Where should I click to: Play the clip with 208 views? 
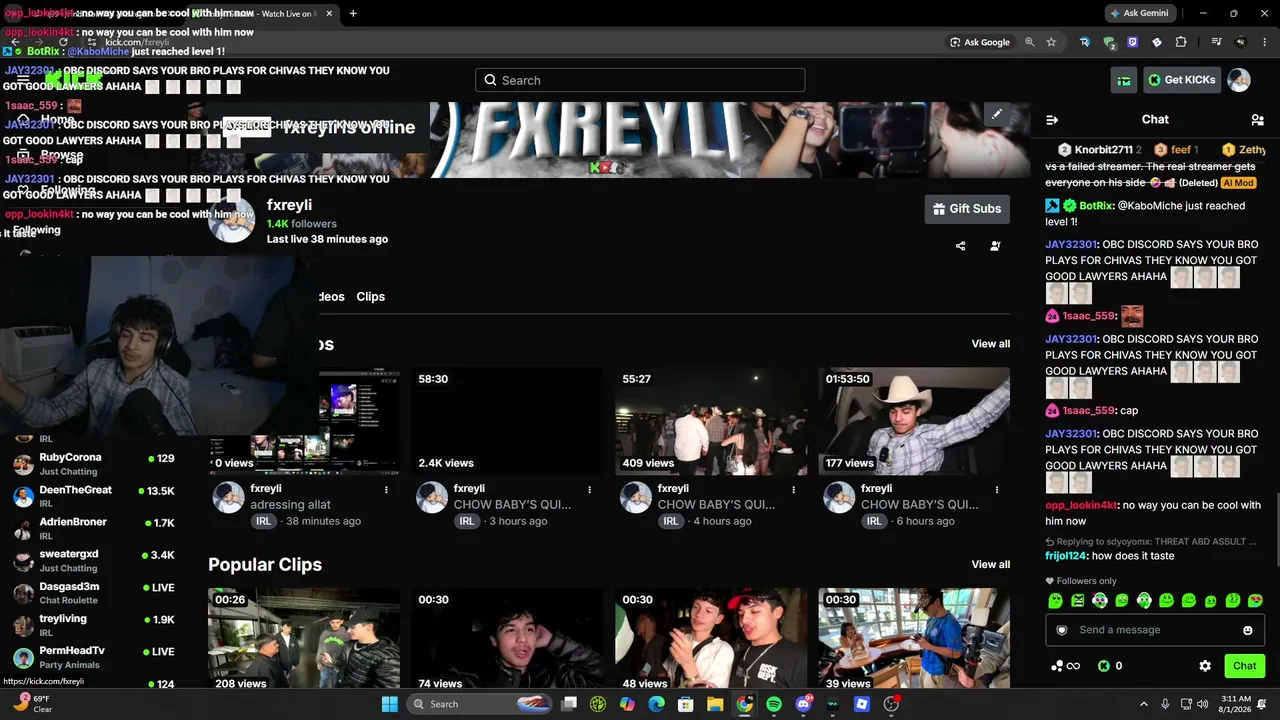pos(304,639)
